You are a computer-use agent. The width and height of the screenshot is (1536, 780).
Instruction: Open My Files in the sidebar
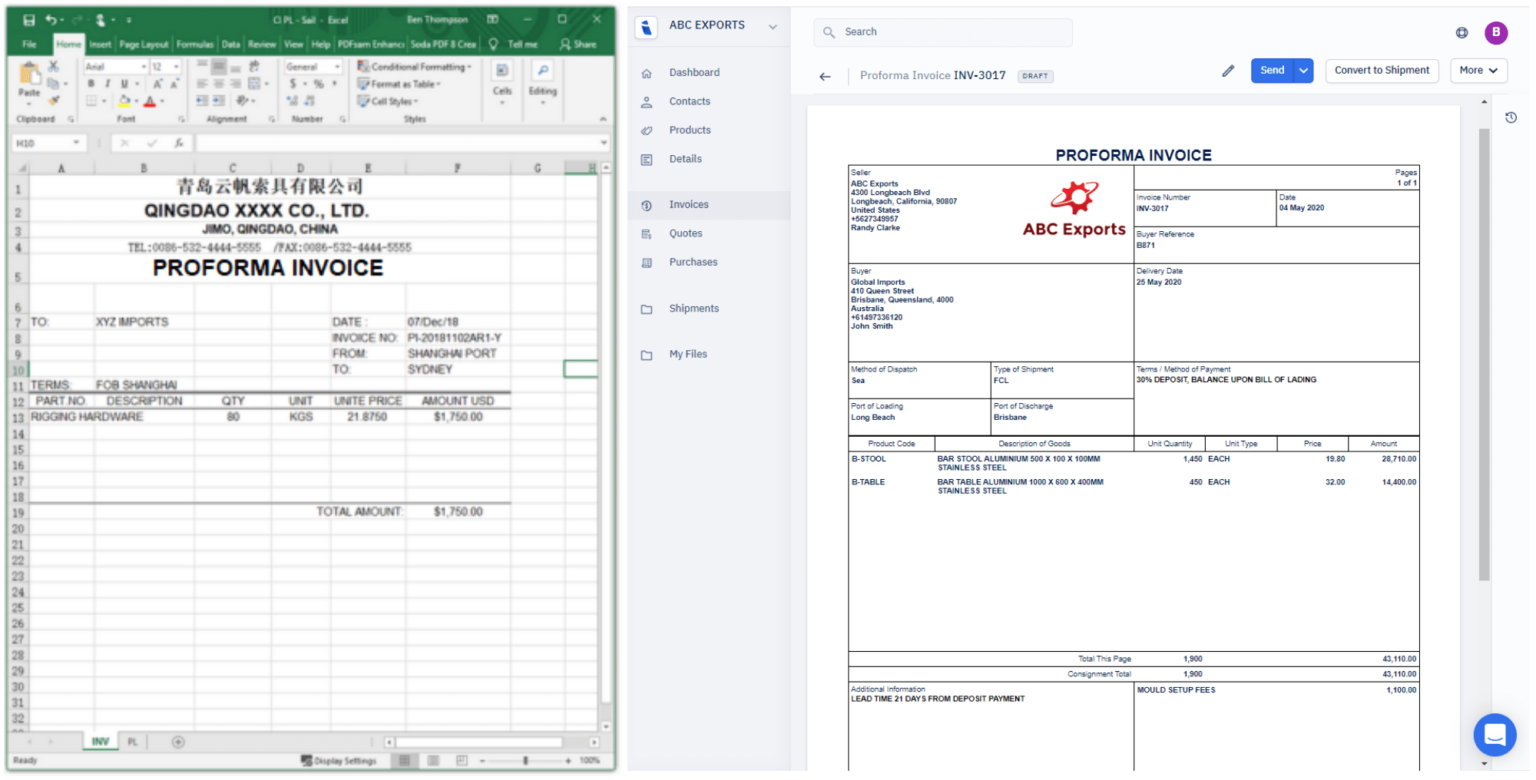tap(688, 354)
